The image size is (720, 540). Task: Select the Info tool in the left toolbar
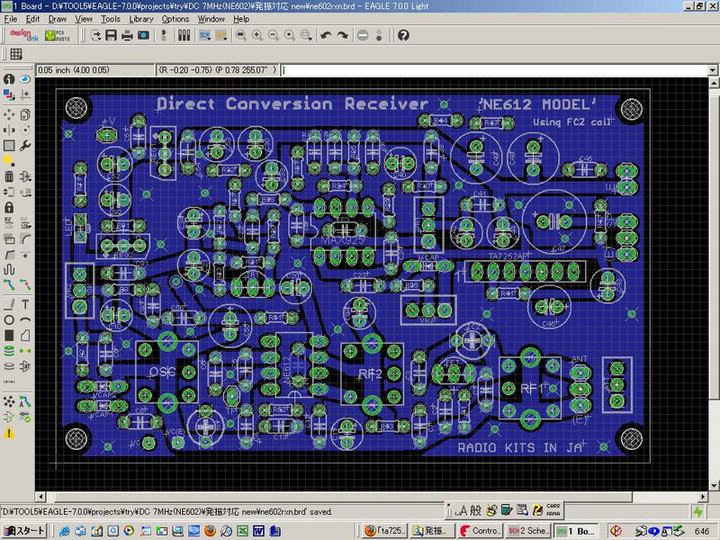click(9, 78)
